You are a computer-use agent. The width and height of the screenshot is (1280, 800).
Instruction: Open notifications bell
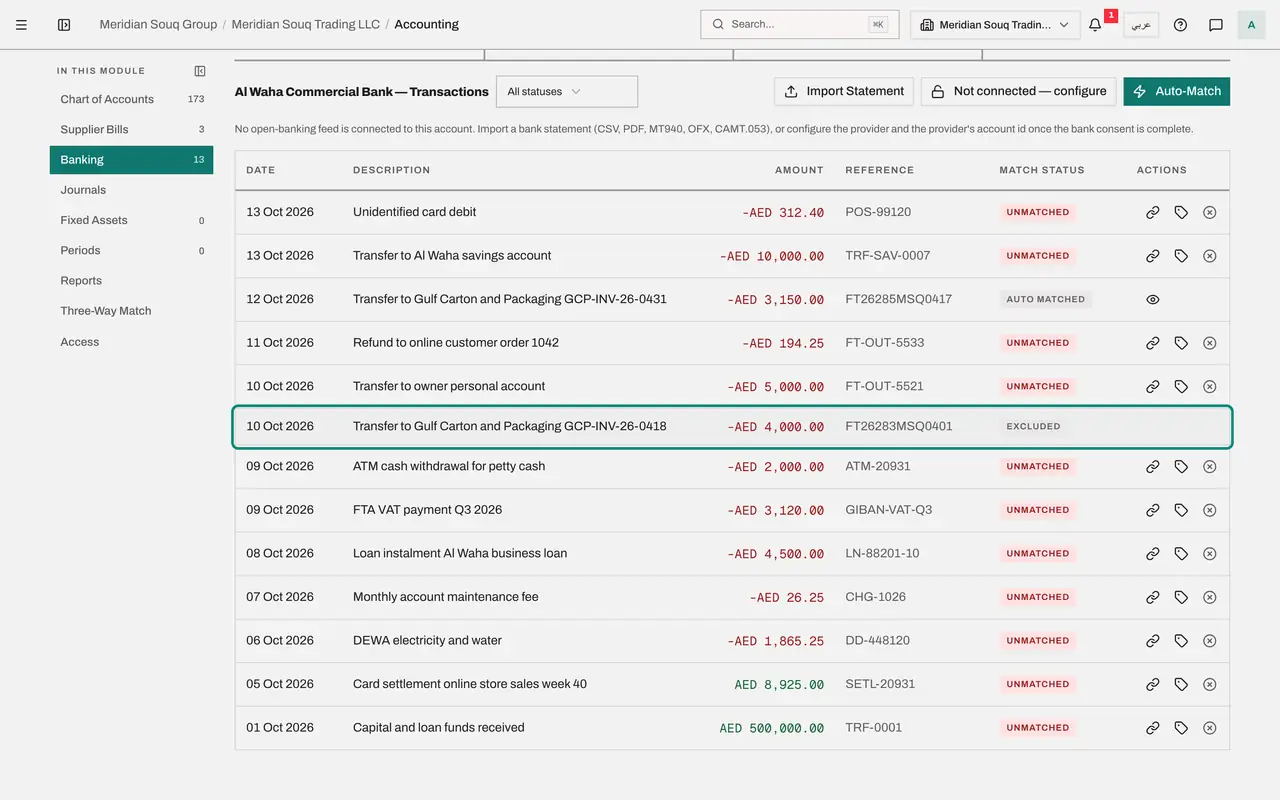pyautogui.click(x=1095, y=25)
